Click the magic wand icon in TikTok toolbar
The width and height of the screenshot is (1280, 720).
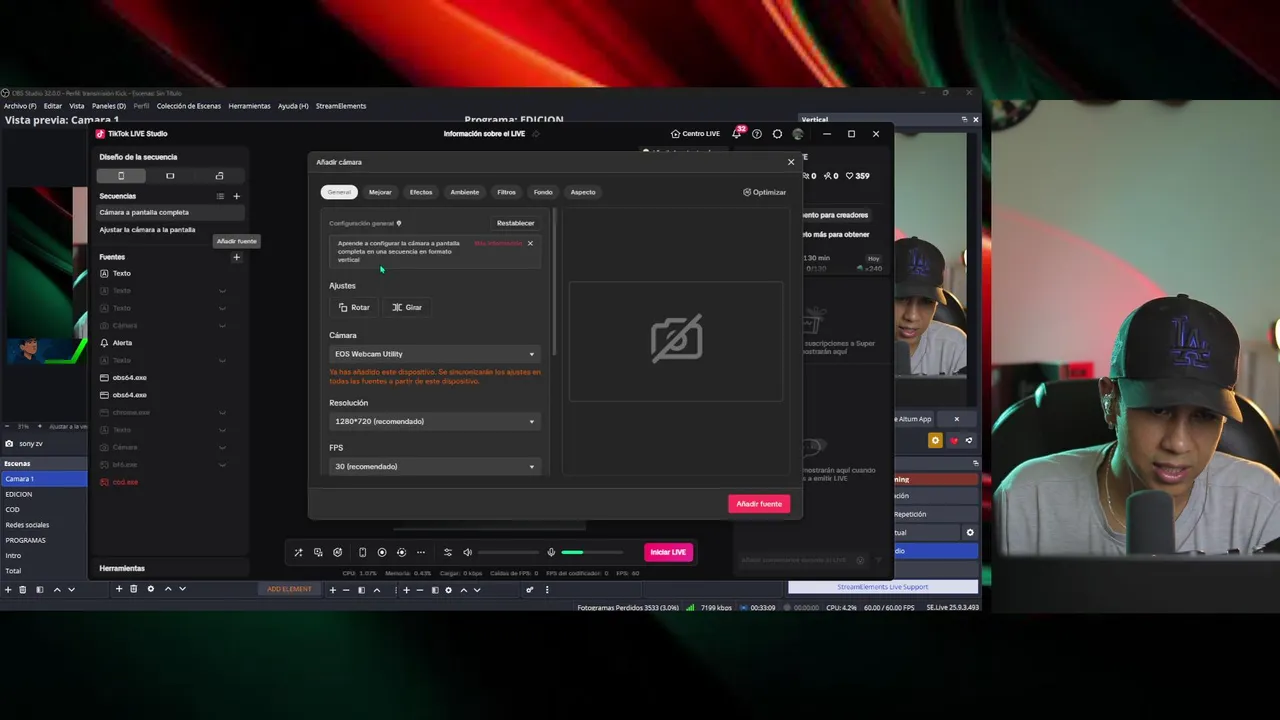pos(298,552)
